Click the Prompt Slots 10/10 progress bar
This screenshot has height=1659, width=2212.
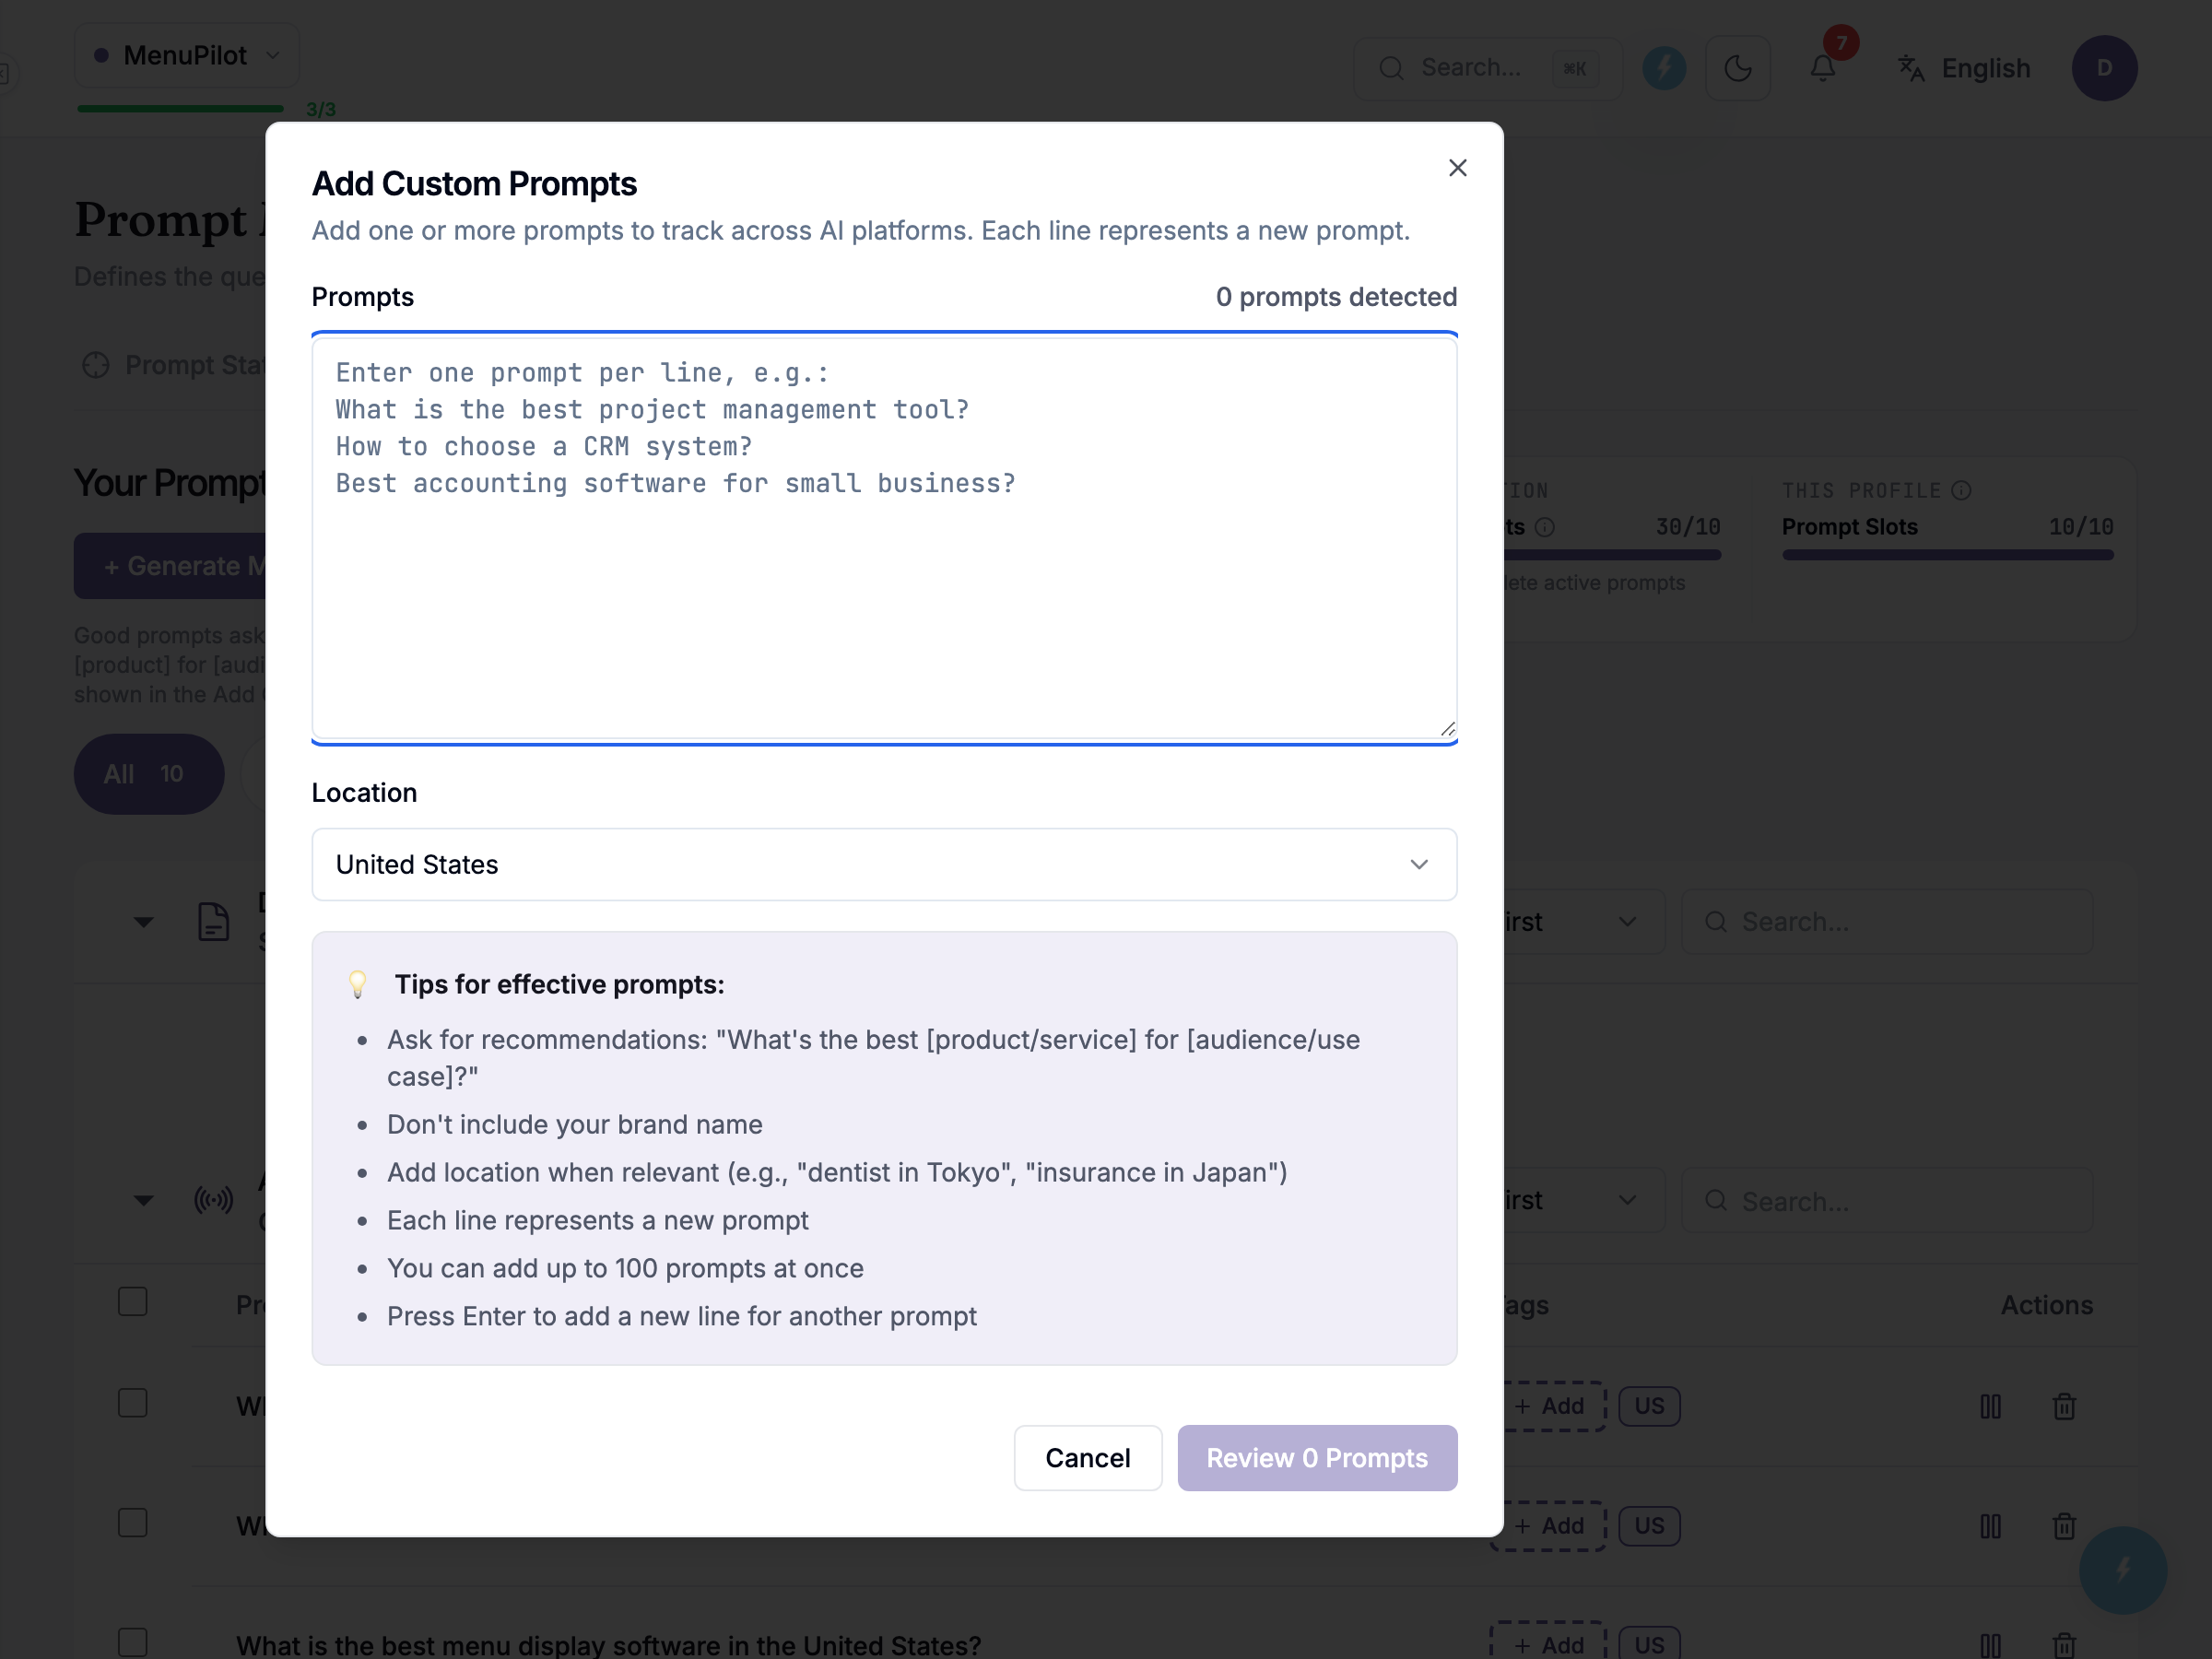pyautogui.click(x=1947, y=555)
